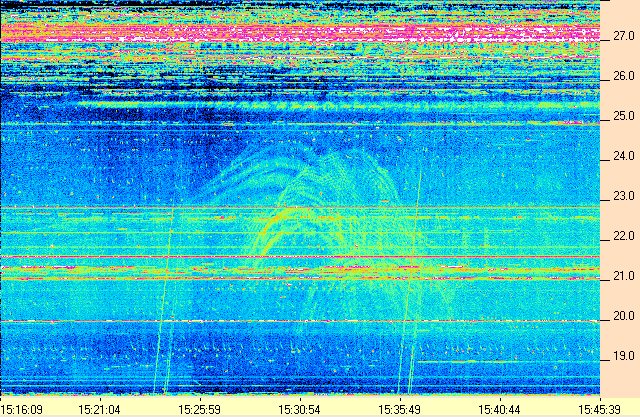640x417 pixels.
Task: Click the 25.0 frequency axis label
Action: click(x=624, y=116)
